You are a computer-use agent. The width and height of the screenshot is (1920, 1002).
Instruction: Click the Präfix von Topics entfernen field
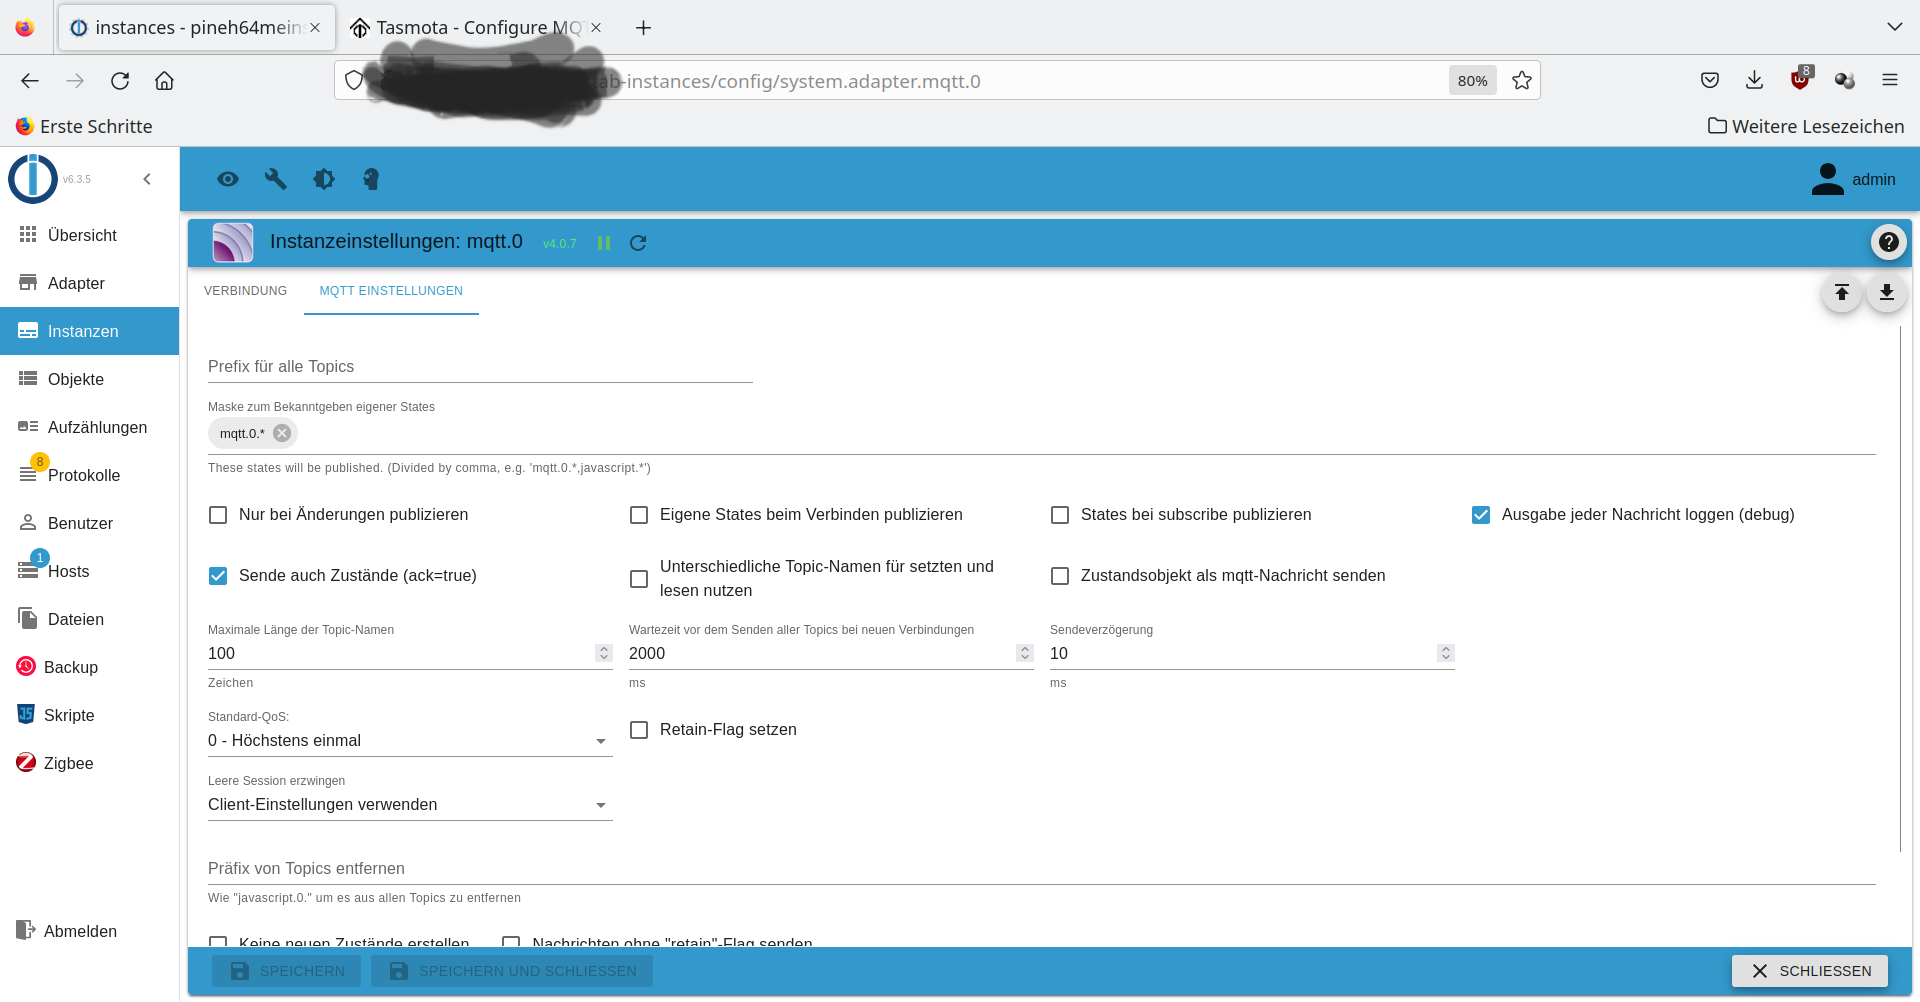[1041, 868]
